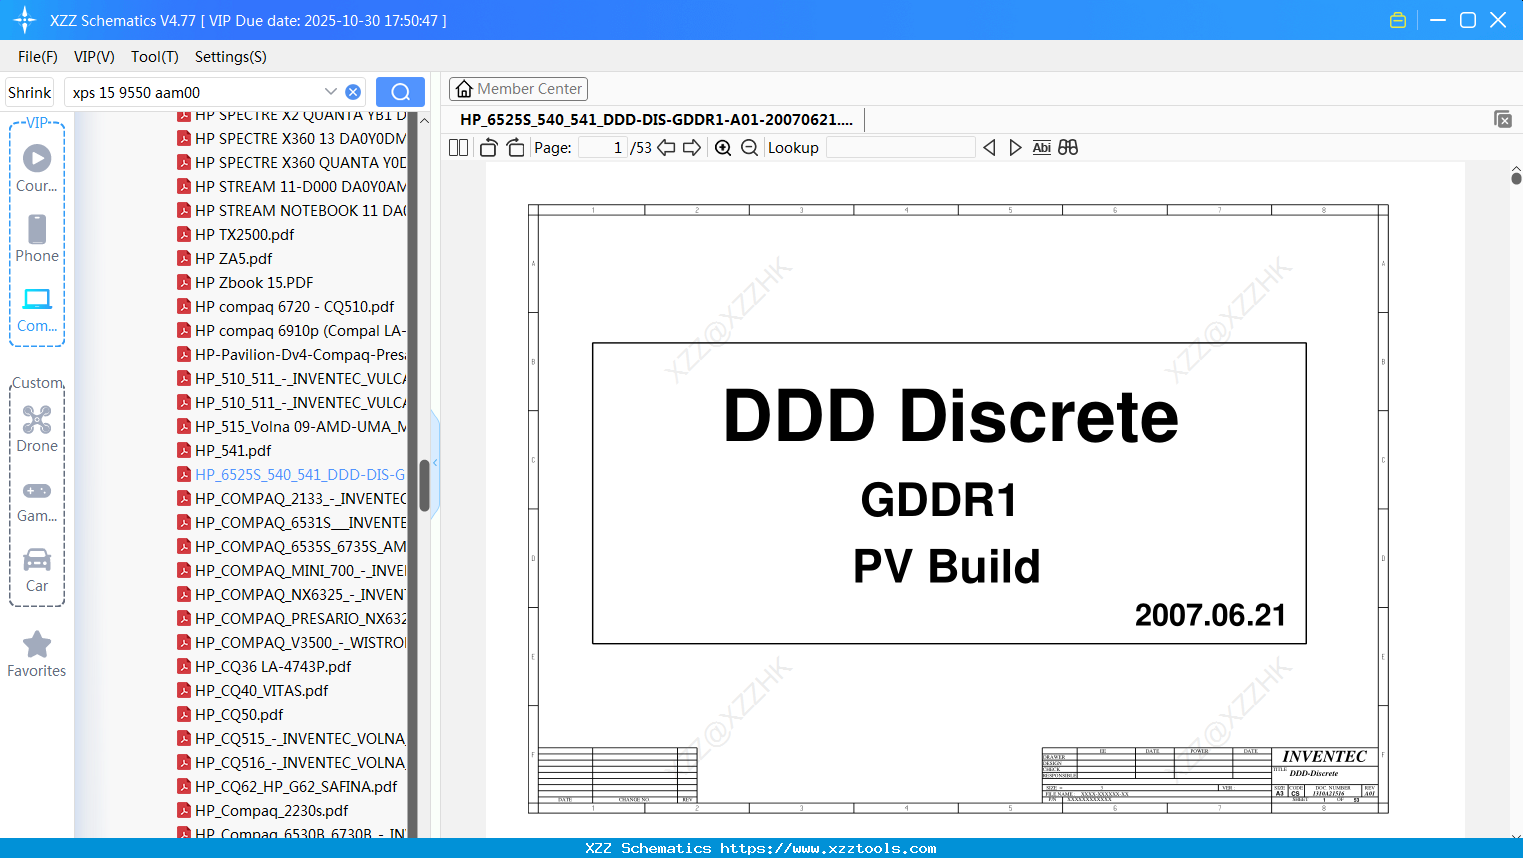Click the Lookup text field
The image size is (1523, 858).
(x=900, y=148)
